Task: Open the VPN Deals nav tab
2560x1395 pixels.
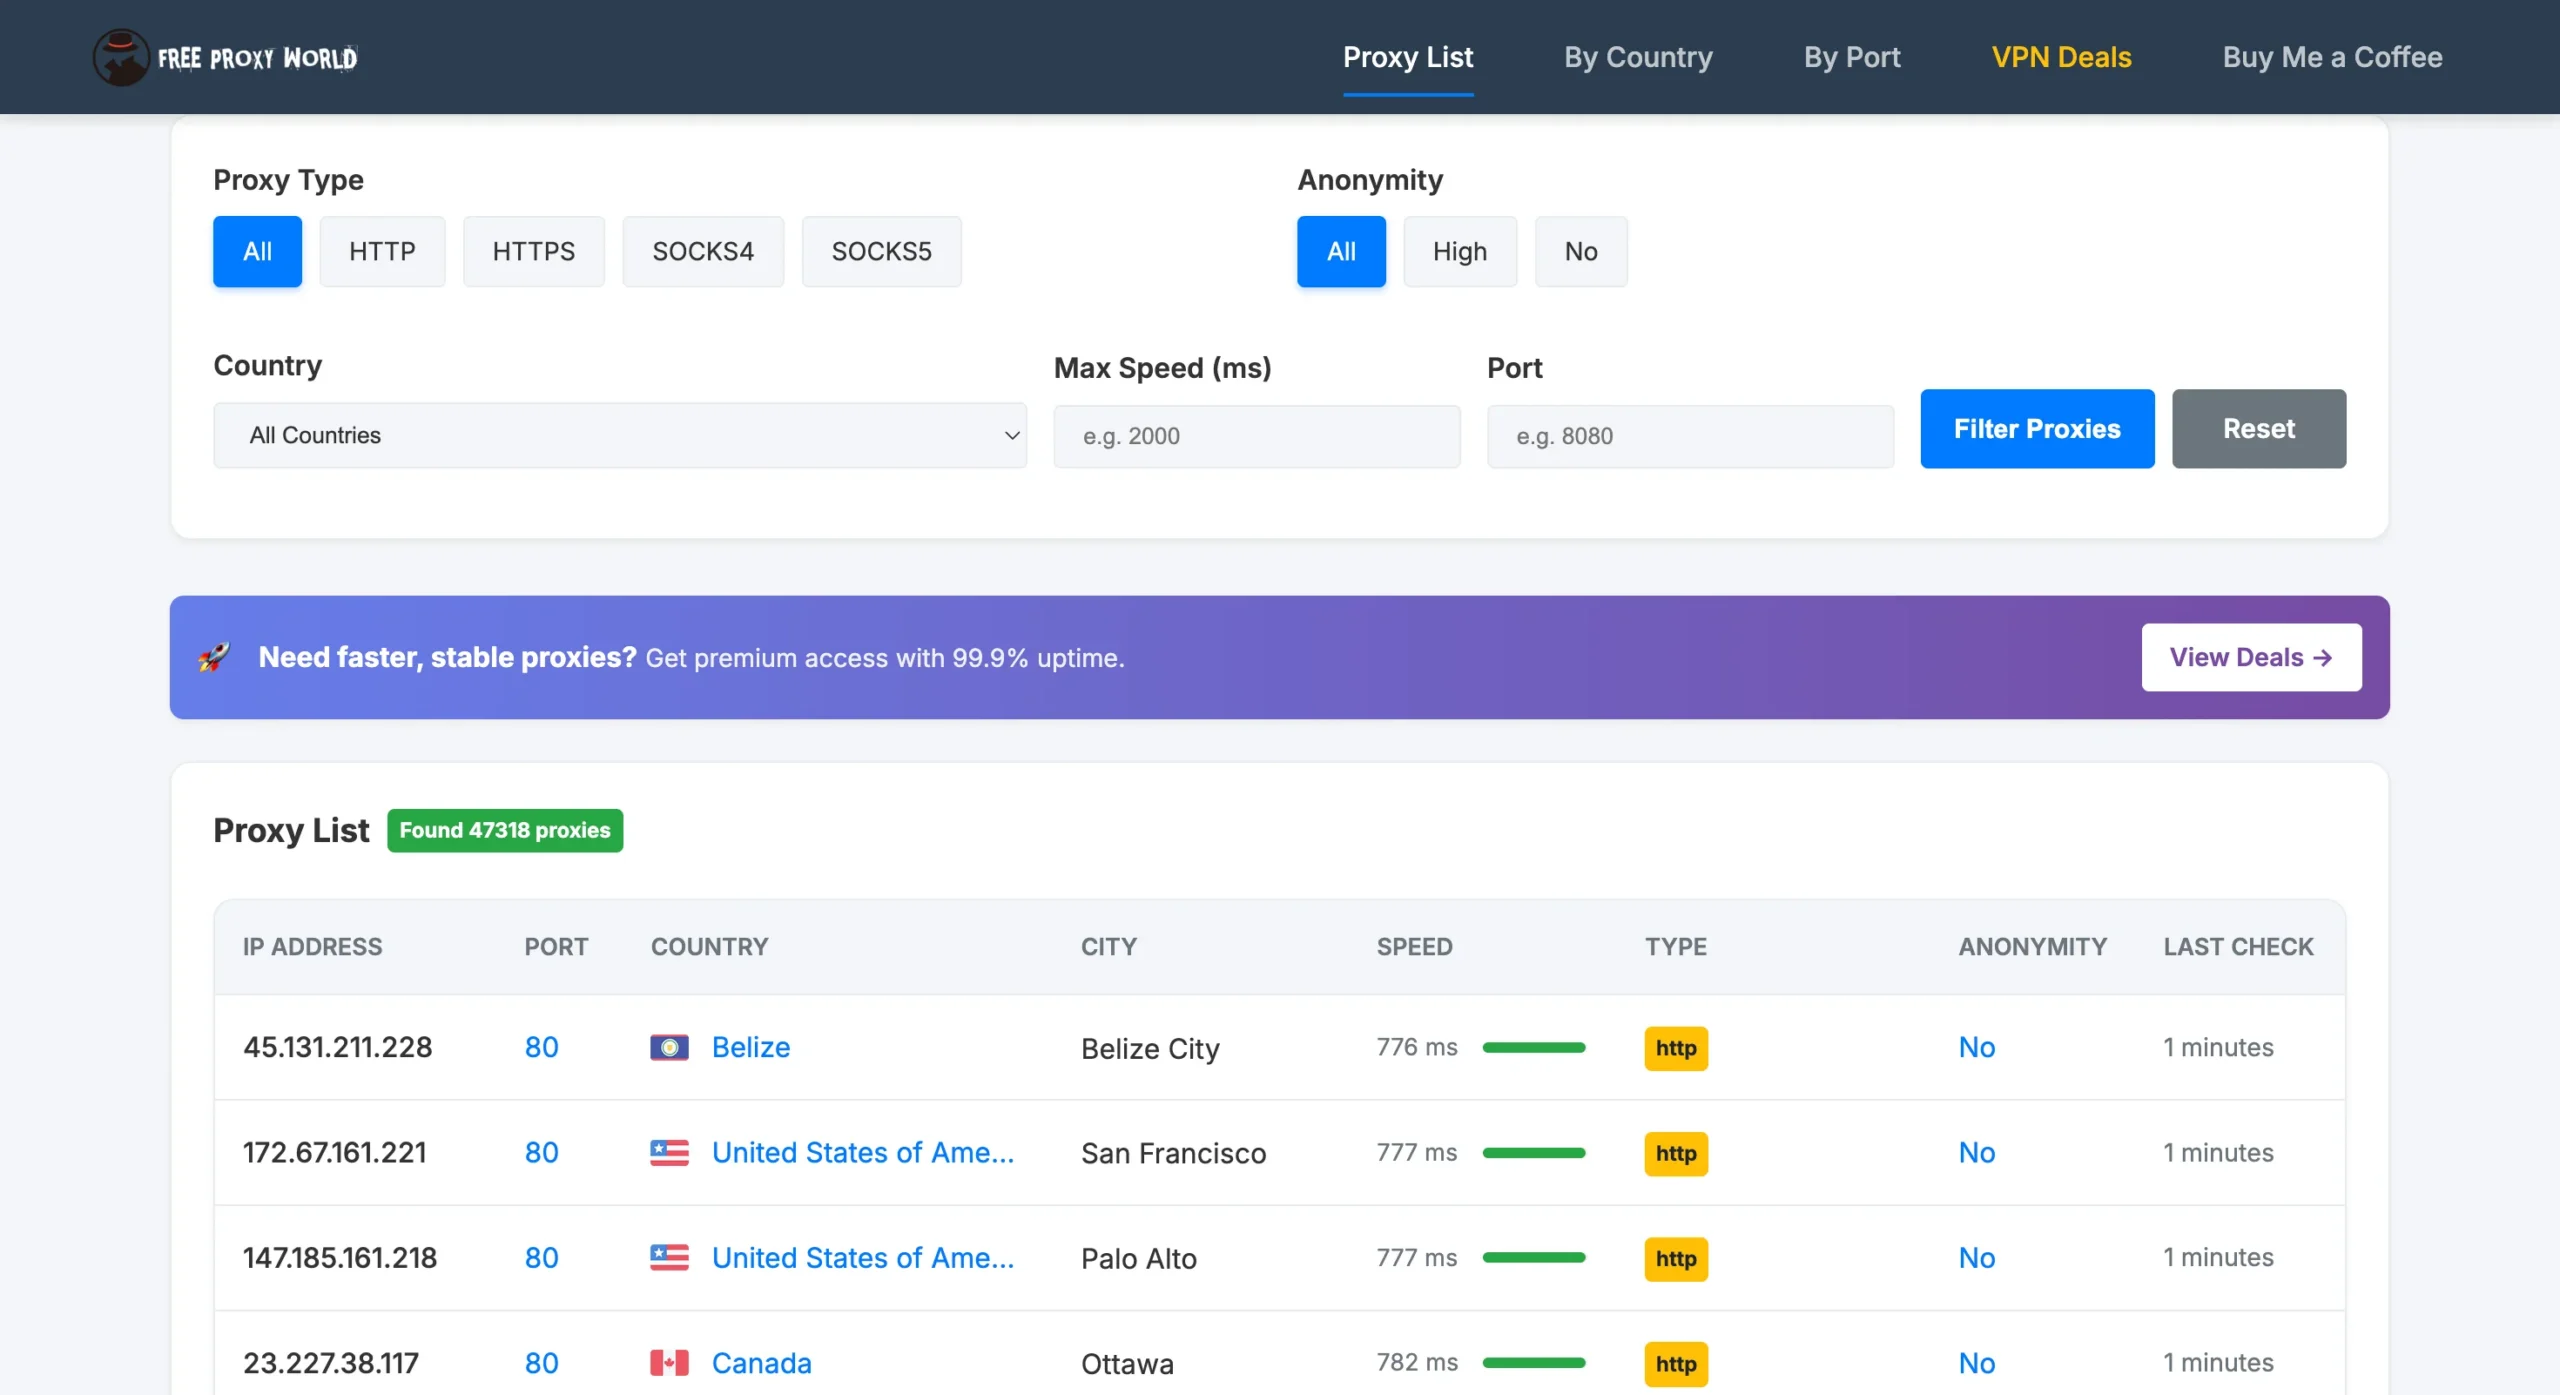Action: pyautogui.click(x=2061, y=57)
